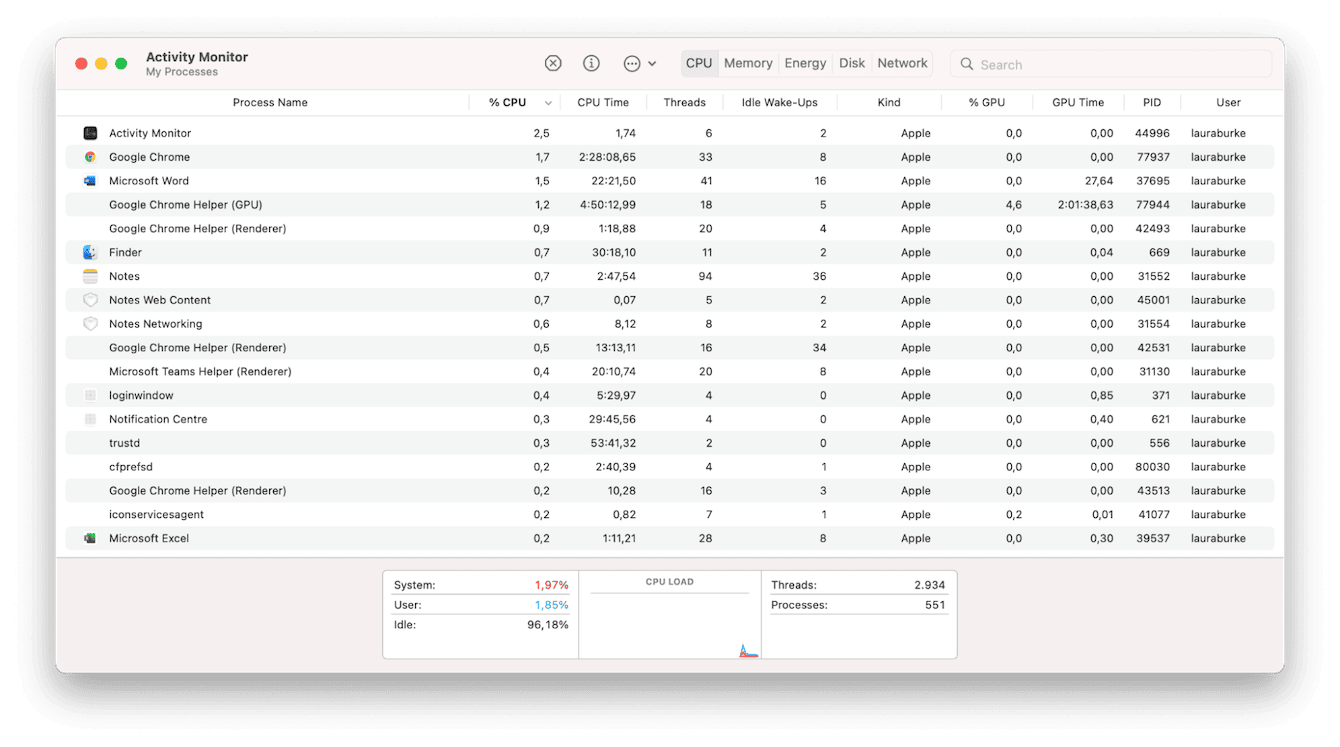Click the Finder icon in process list

90,252
